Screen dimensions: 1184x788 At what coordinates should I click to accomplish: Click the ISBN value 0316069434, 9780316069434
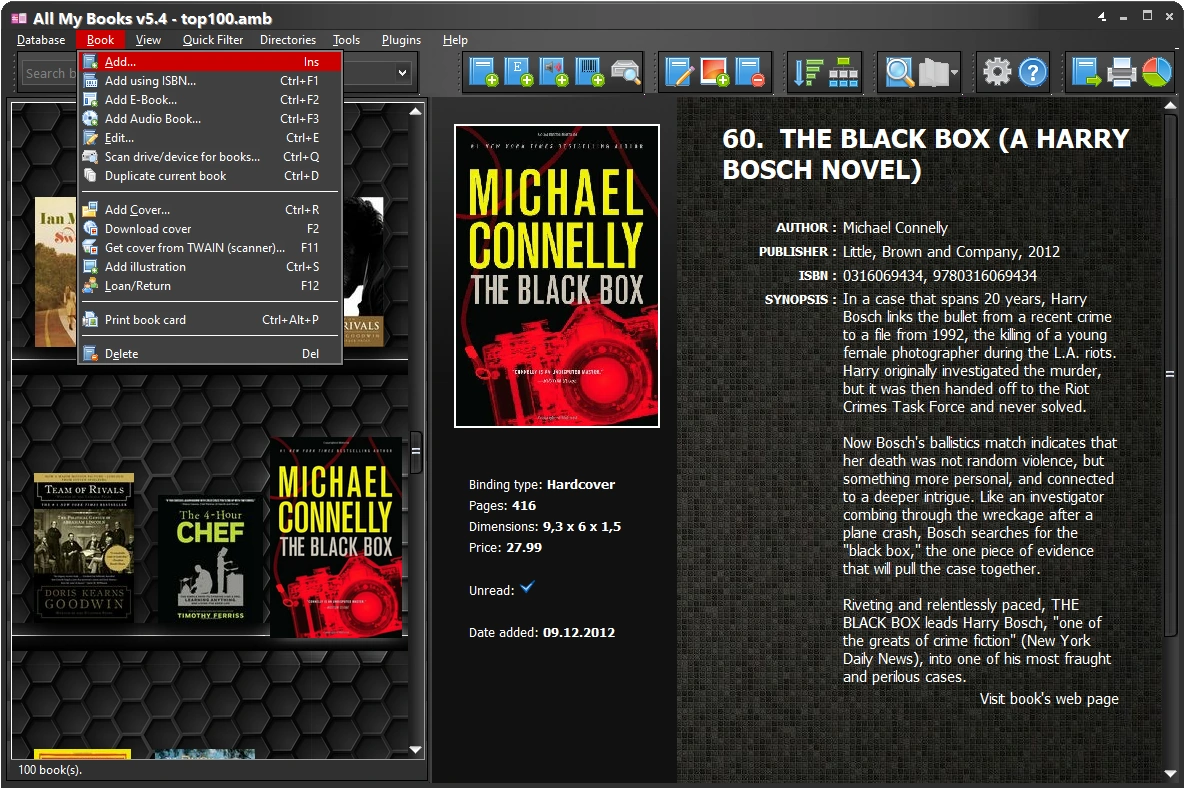(x=940, y=276)
